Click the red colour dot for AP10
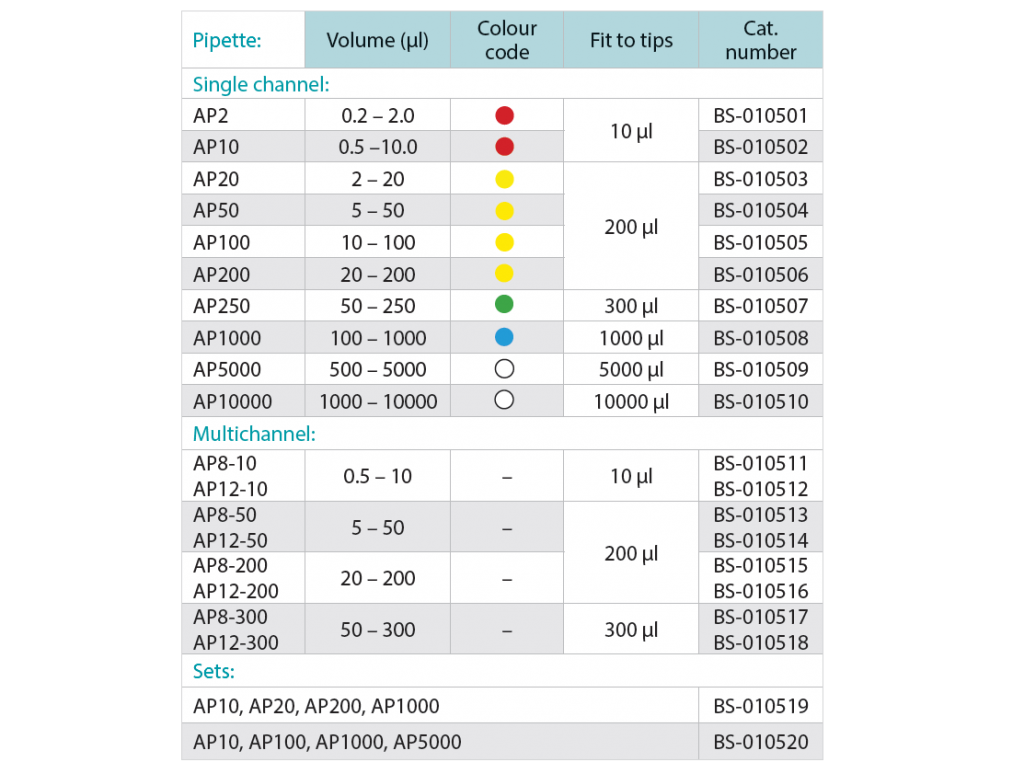 point(505,147)
